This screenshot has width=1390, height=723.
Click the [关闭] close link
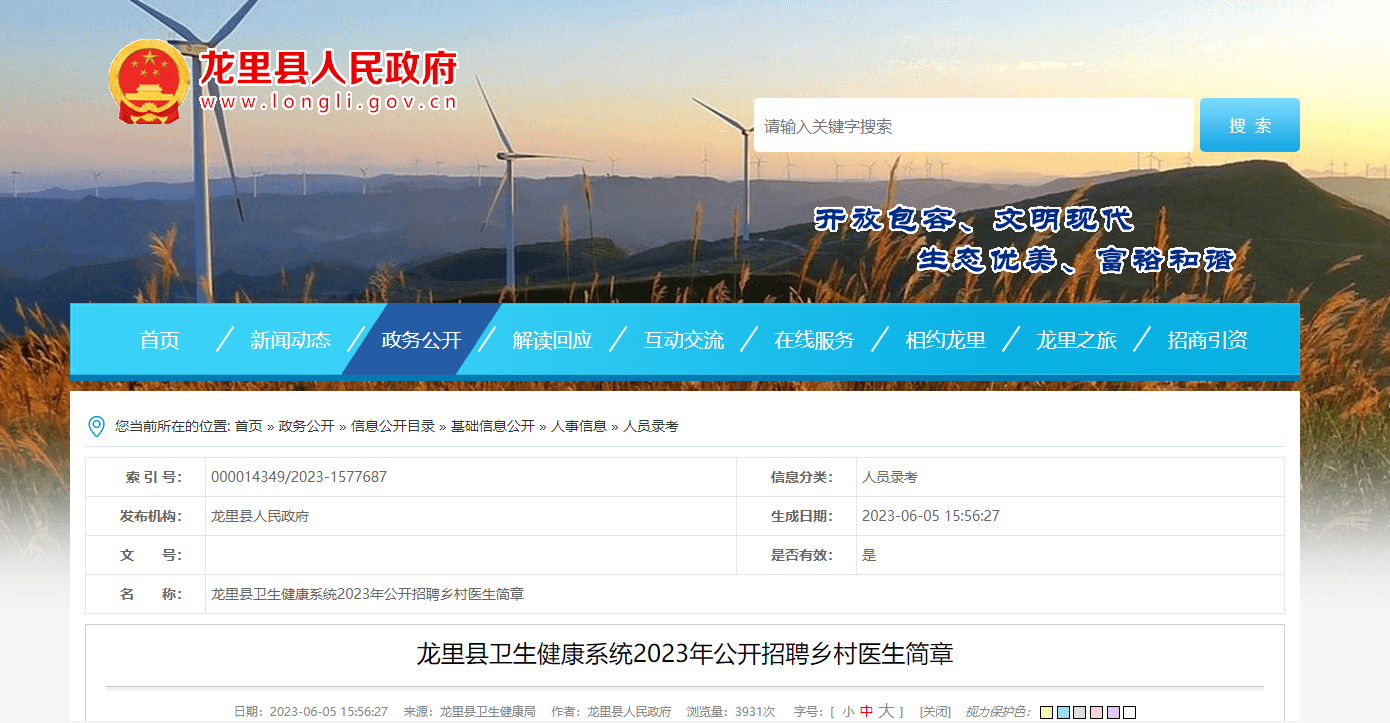point(935,712)
